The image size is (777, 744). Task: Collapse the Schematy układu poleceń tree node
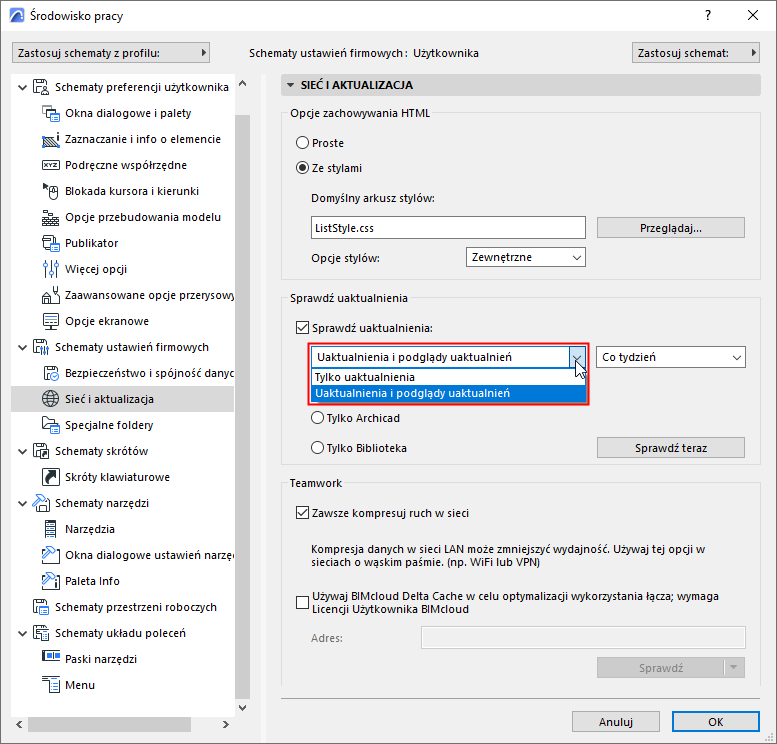point(22,633)
